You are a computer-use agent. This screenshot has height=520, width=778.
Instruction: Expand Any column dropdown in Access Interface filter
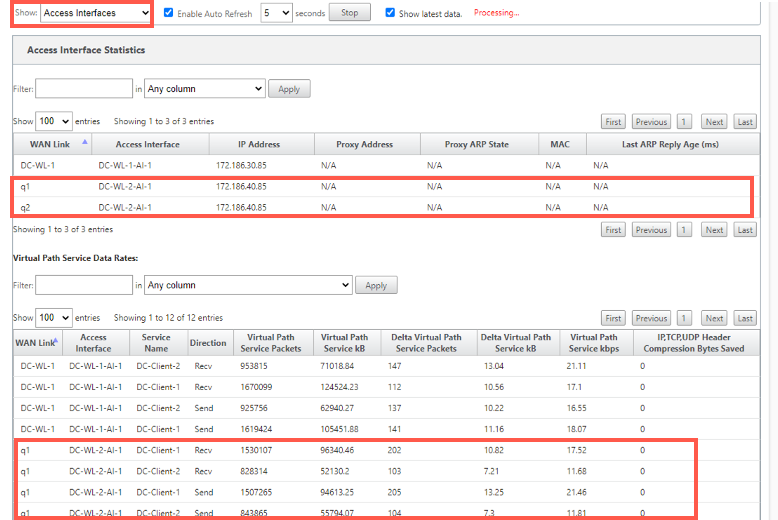click(205, 89)
